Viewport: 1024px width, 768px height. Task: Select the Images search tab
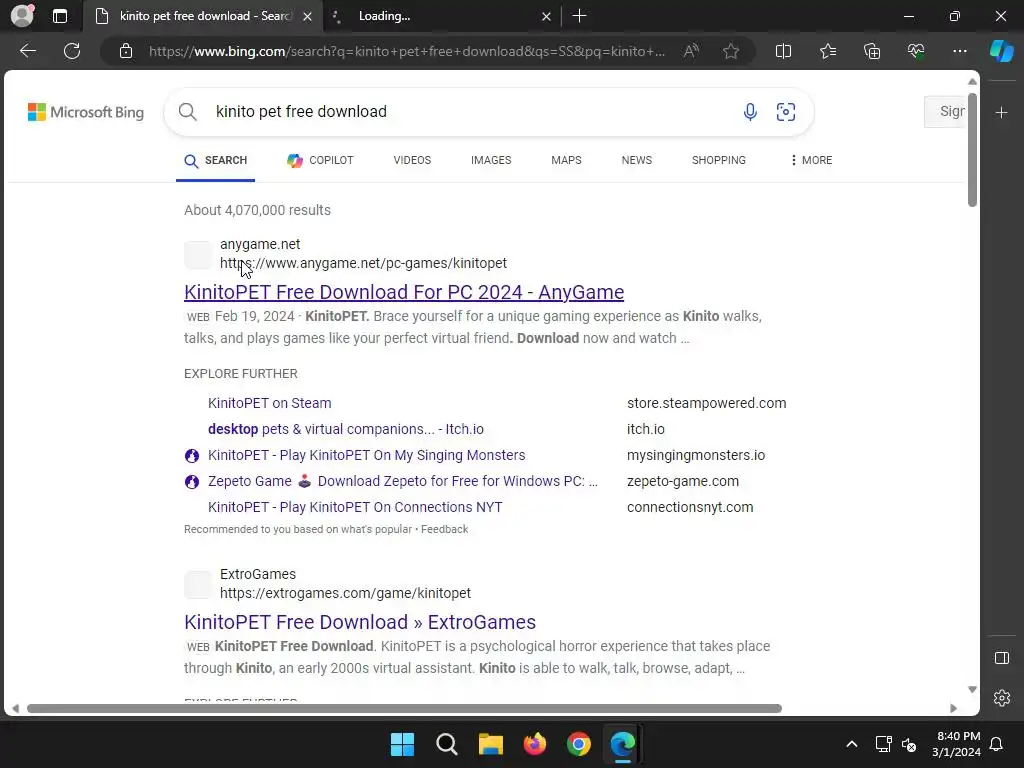point(491,160)
